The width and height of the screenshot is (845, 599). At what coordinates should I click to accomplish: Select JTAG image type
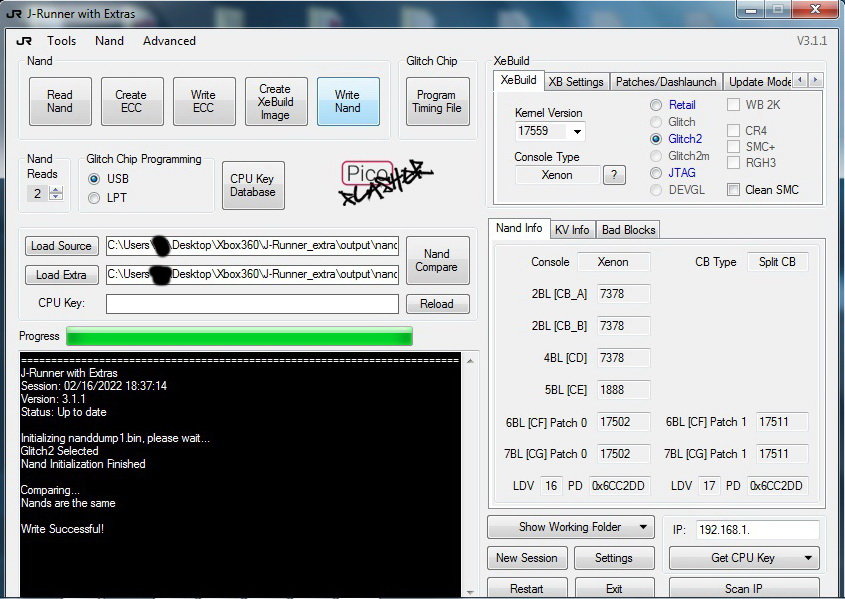[656, 173]
